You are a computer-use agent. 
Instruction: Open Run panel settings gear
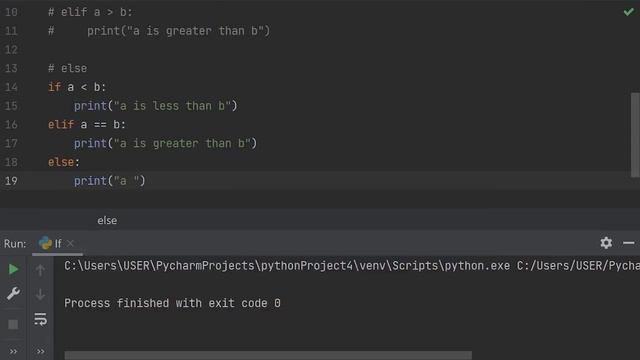[x=606, y=243]
